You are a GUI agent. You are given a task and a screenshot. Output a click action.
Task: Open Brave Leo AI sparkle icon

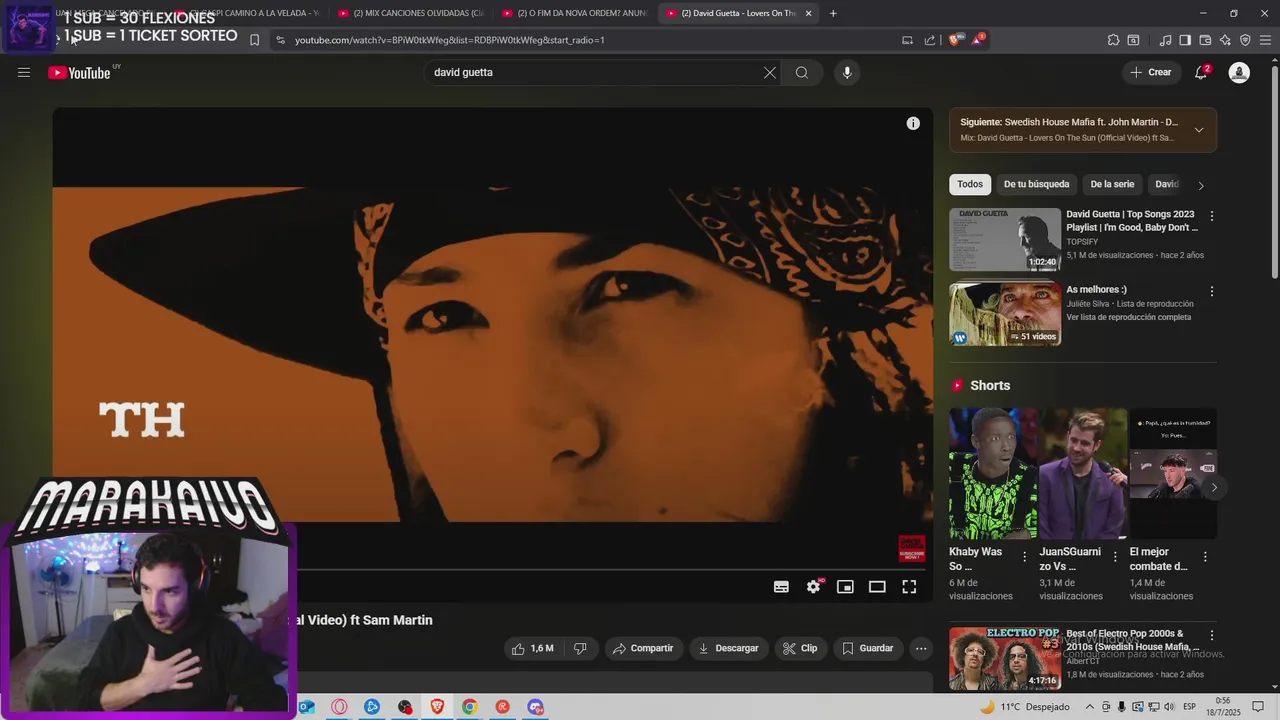coord(1225,40)
